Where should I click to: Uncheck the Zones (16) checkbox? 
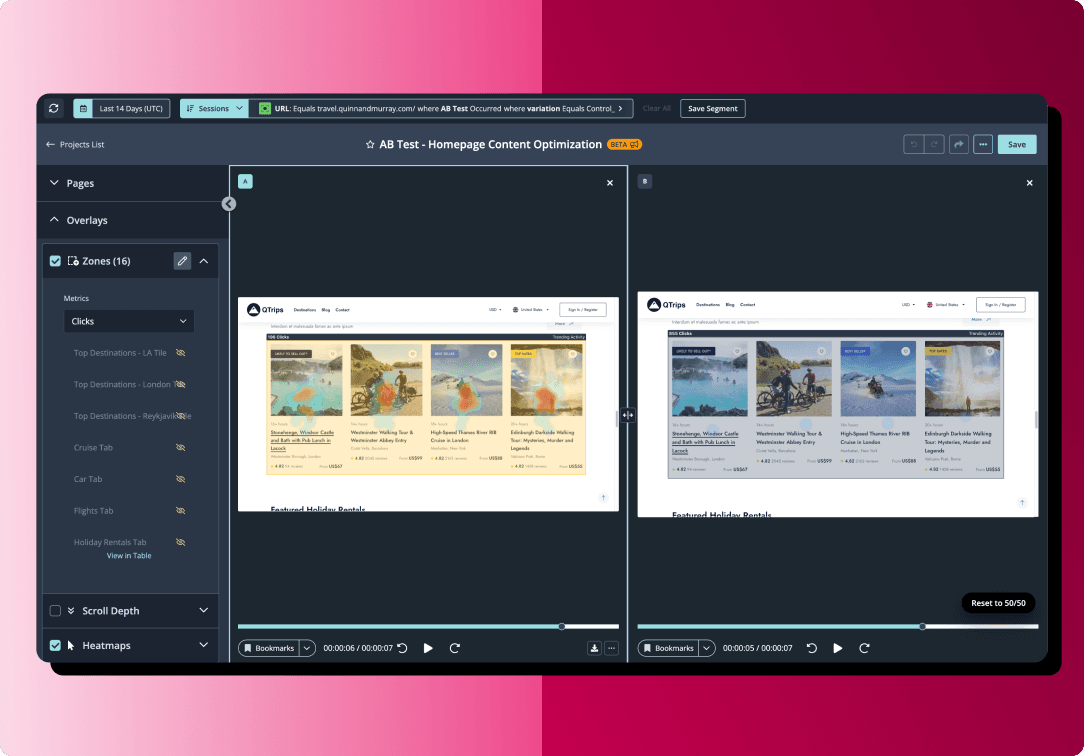(56, 261)
